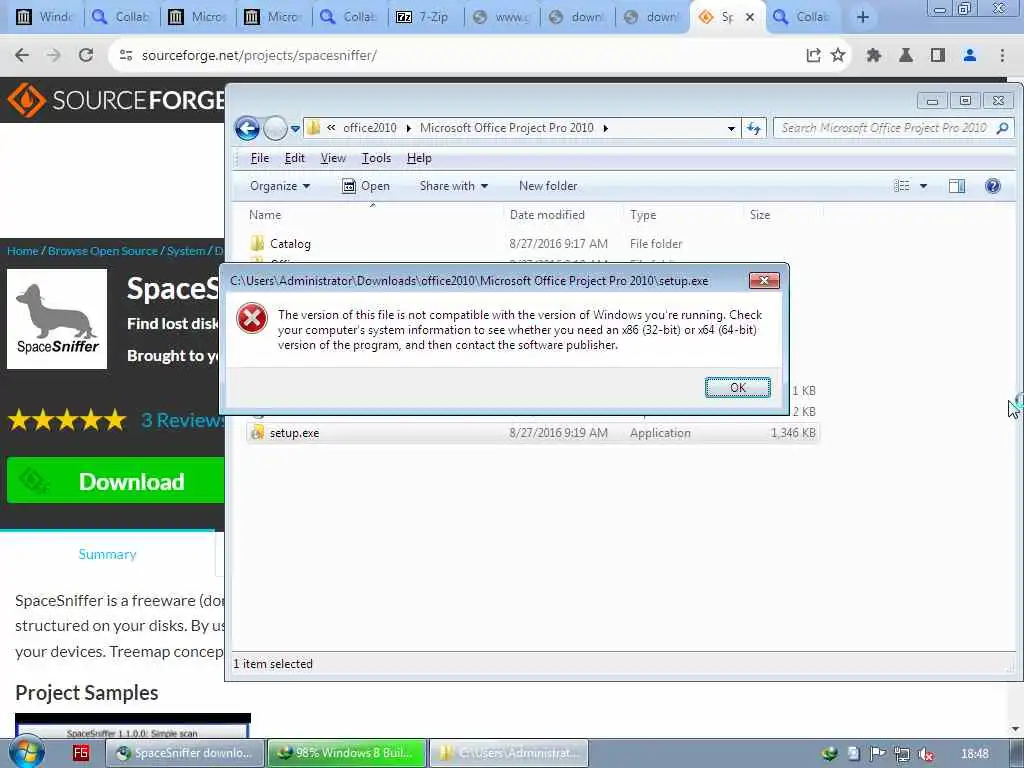Refresh the Explorer folder view
Image resolution: width=1024 pixels, height=768 pixels.
pyautogui.click(x=754, y=129)
